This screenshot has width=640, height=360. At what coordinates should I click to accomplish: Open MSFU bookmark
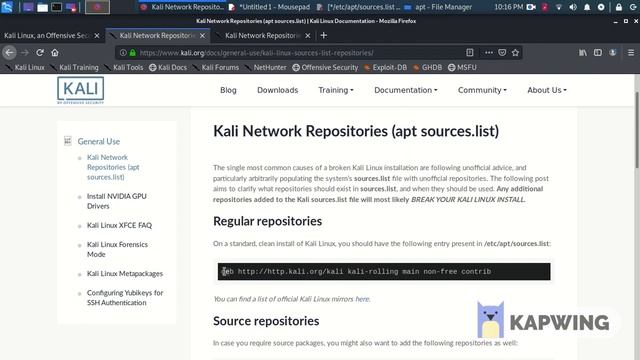point(462,67)
